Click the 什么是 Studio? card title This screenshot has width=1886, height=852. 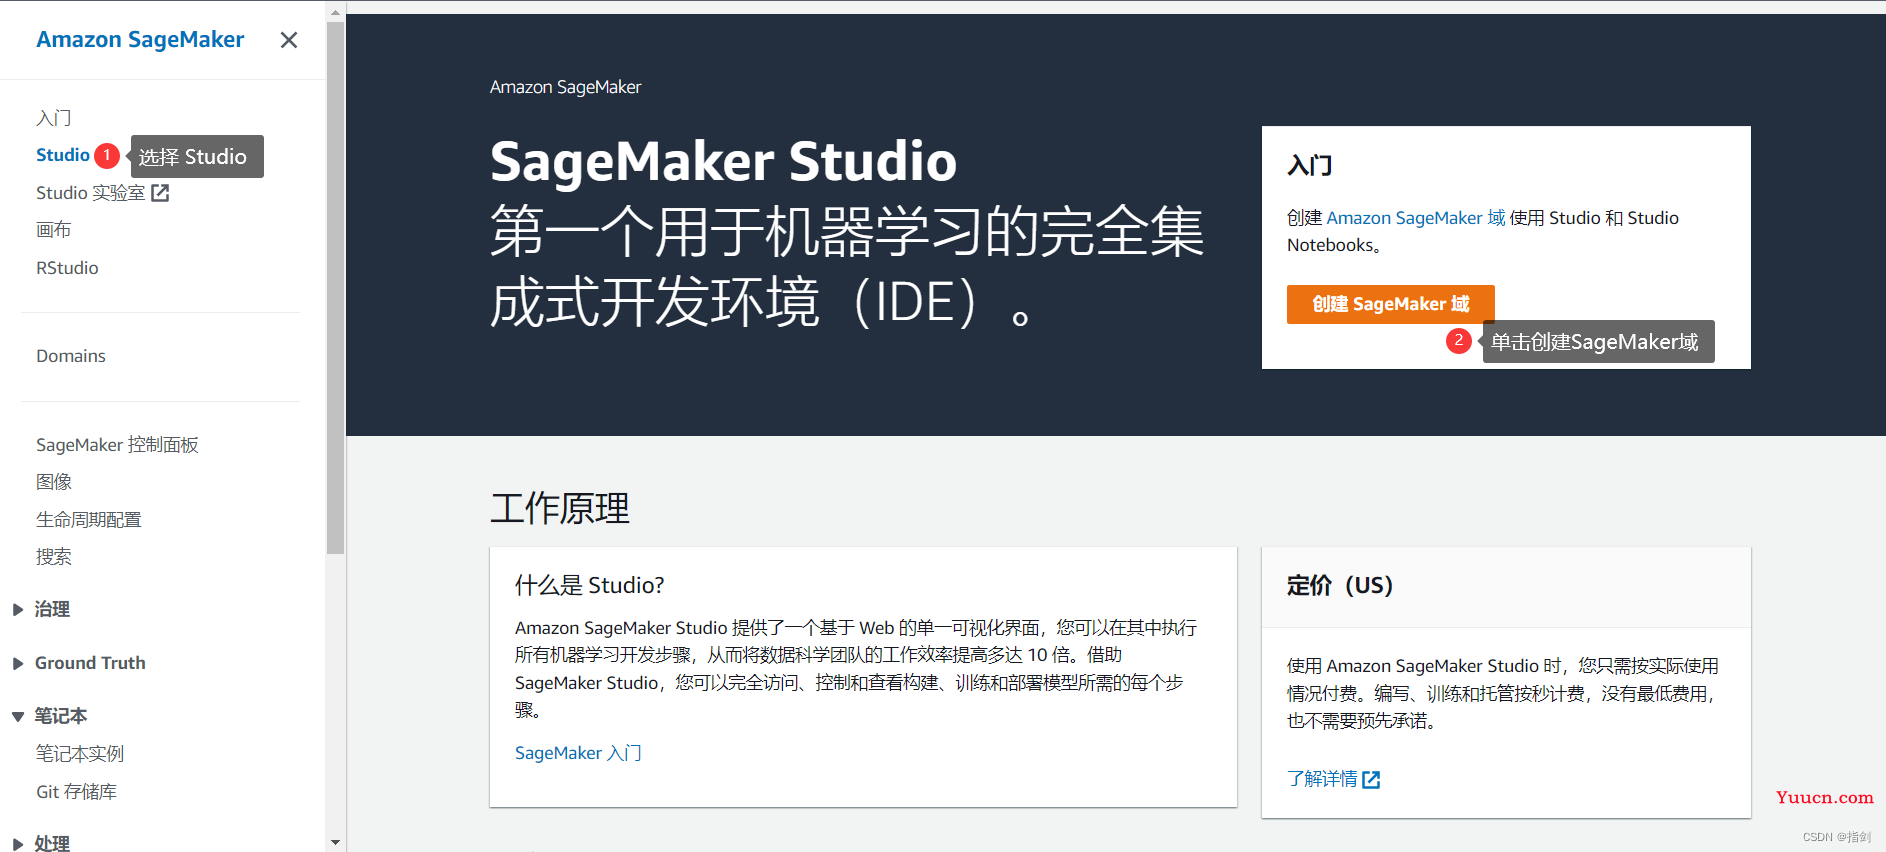pos(590,585)
